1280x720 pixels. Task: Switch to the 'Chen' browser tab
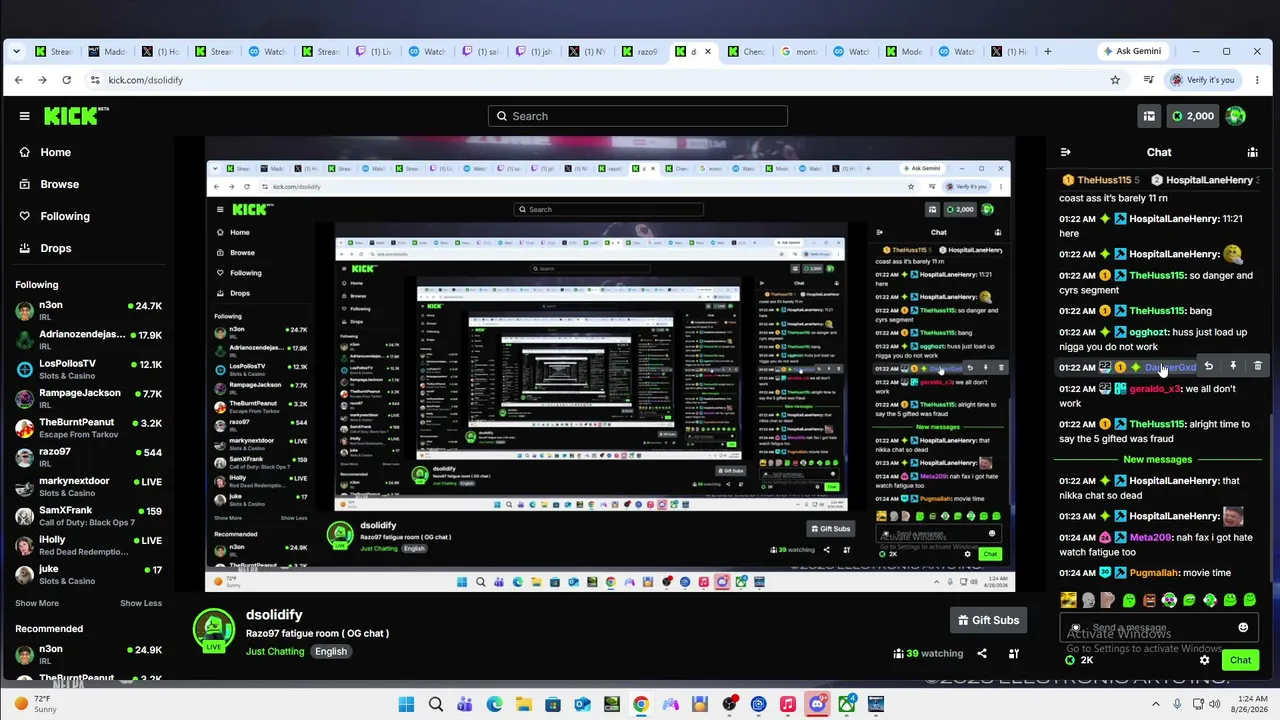click(745, 51)
